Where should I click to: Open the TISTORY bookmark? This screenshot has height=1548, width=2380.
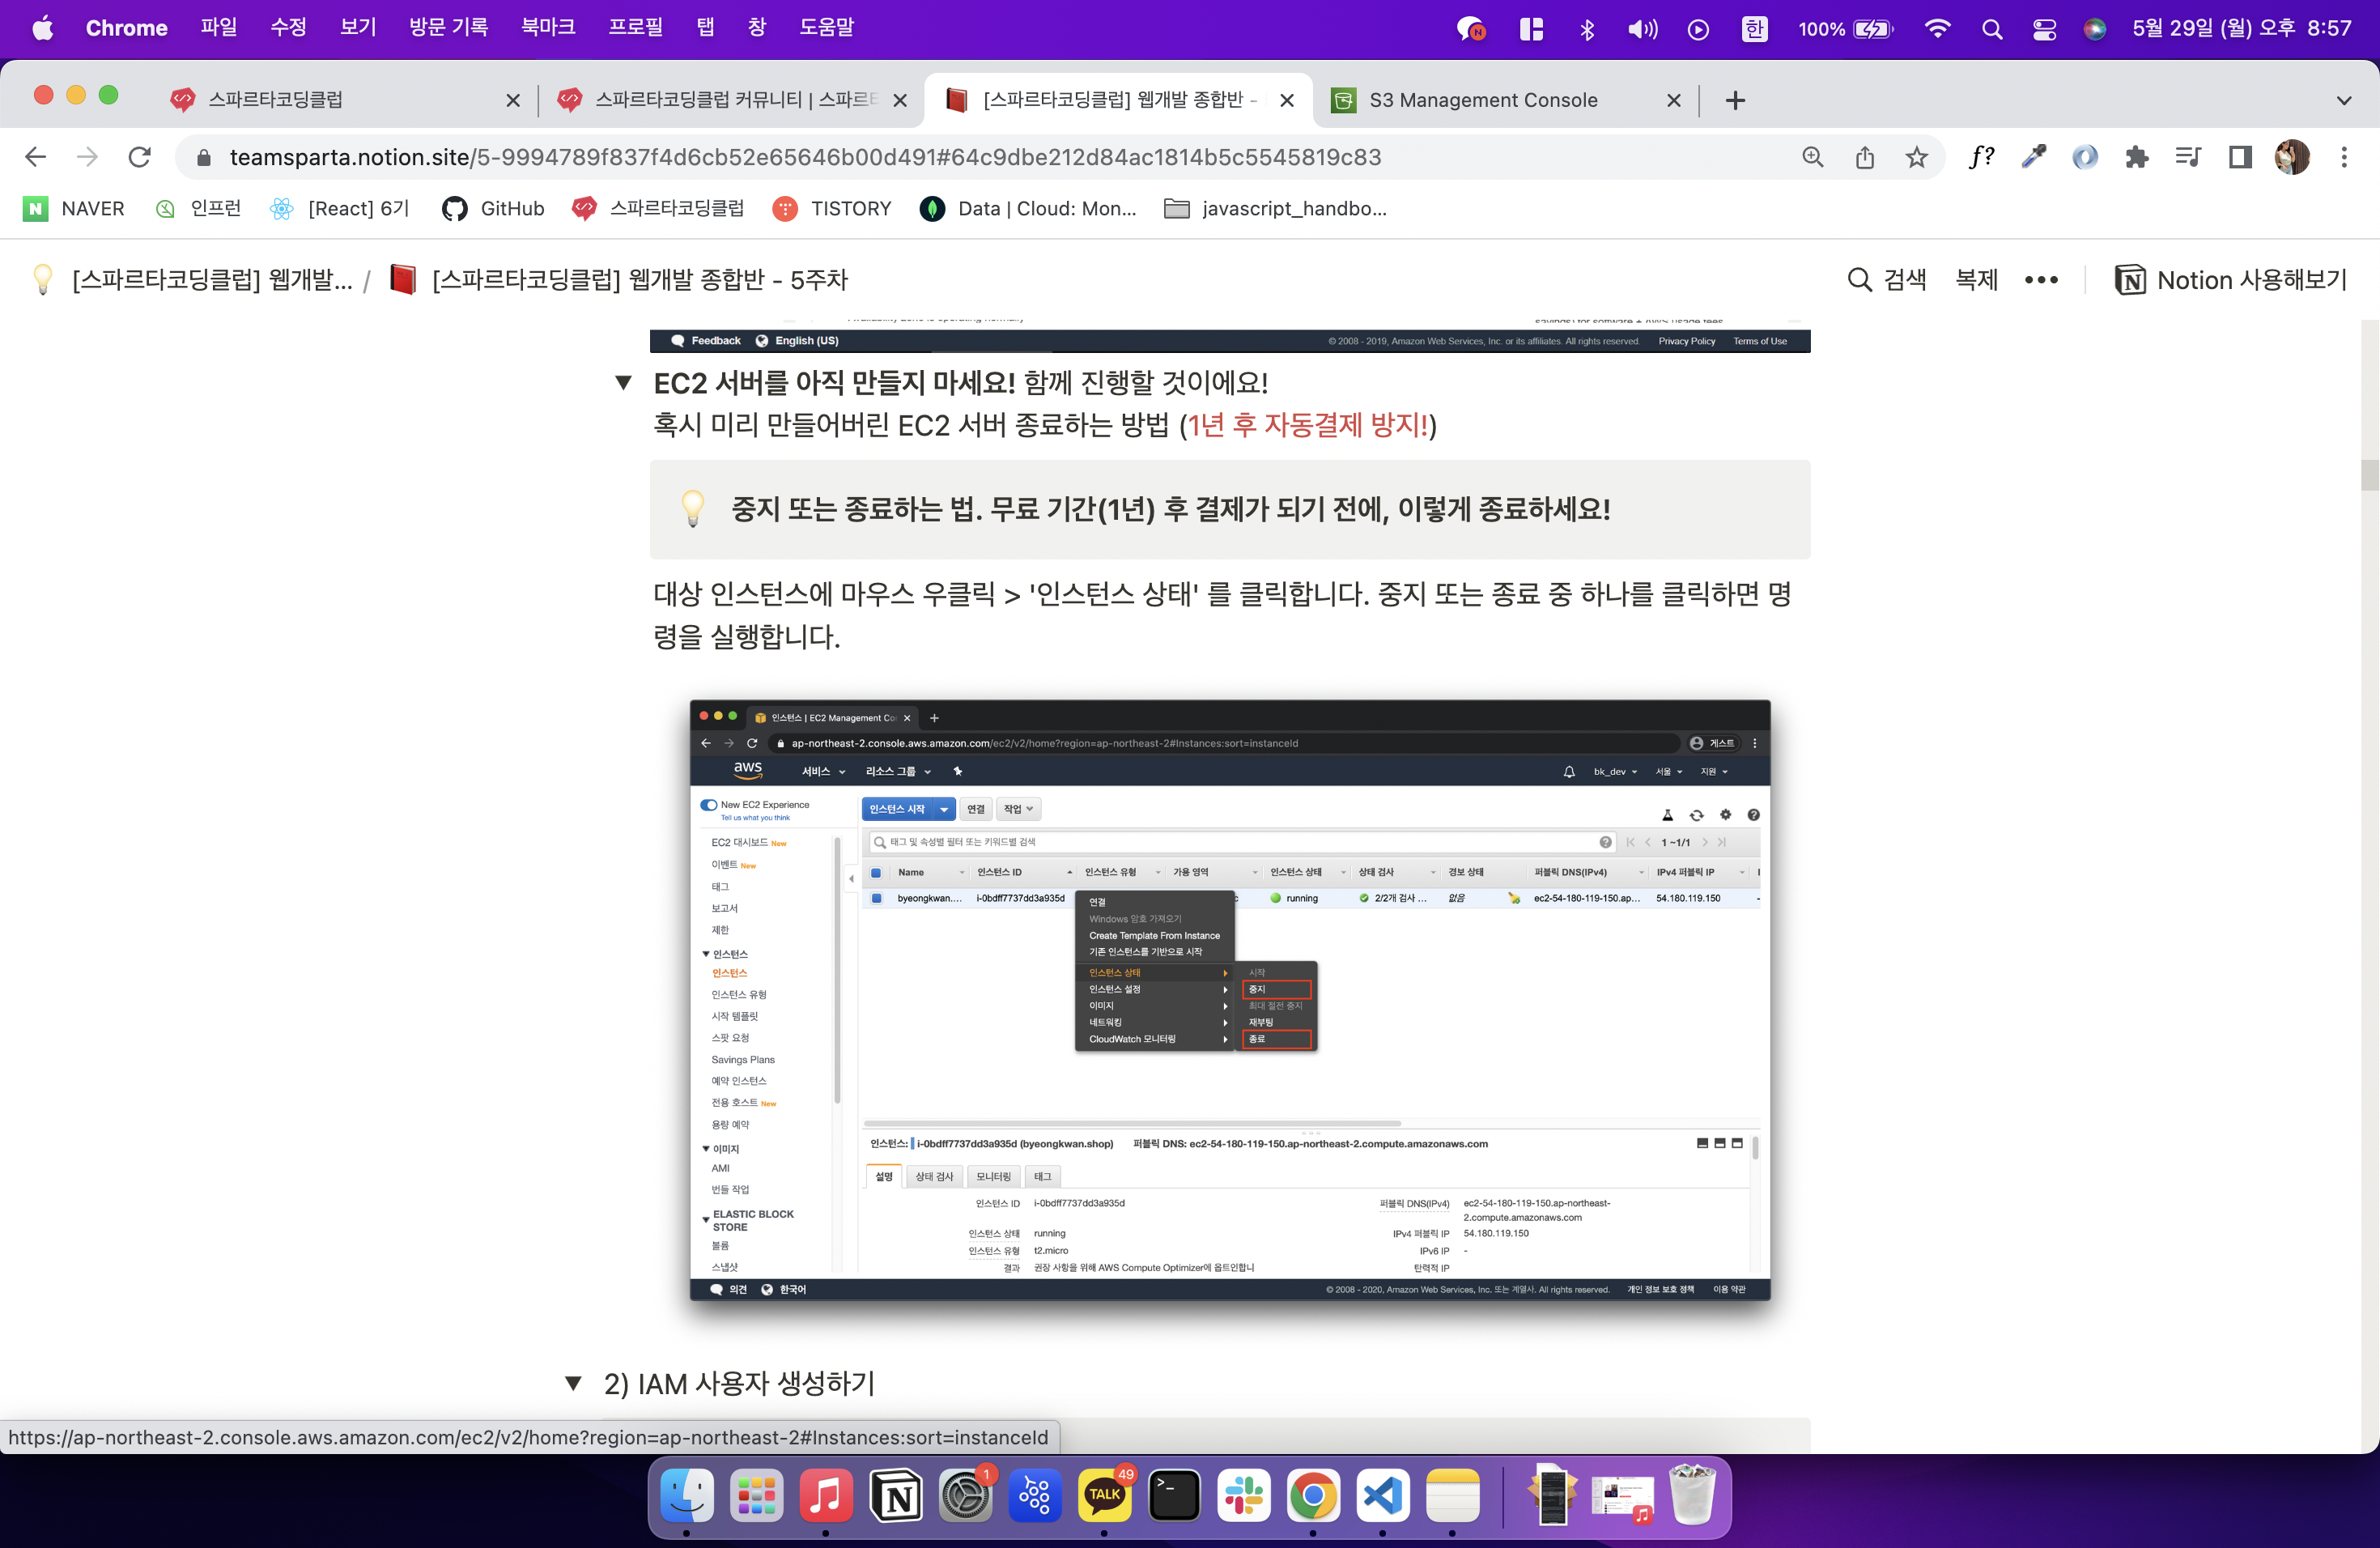point(832,208)
